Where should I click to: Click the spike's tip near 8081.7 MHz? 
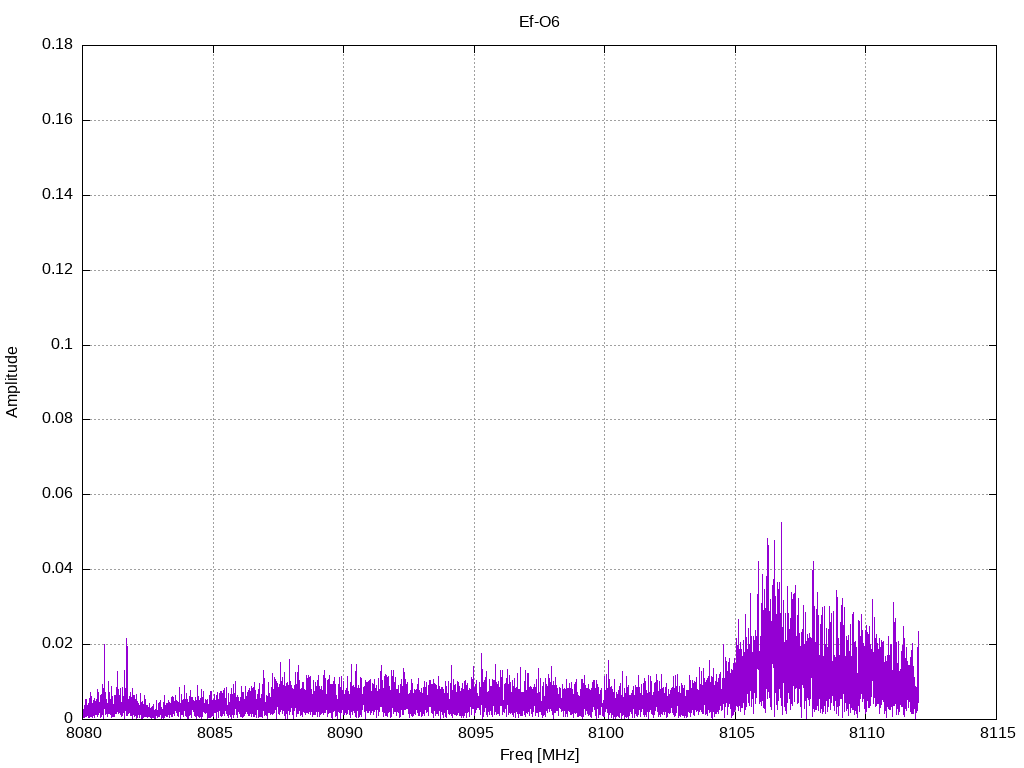point(126,639)
